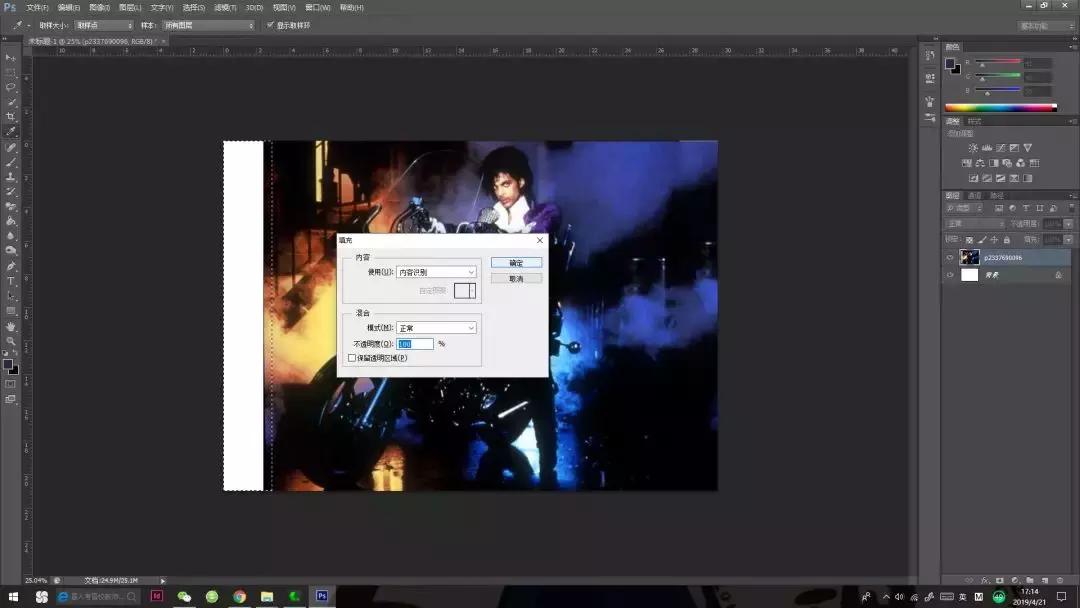Select the Crop tool in toolbar
1080x608 pixels.
click(11, 116)
